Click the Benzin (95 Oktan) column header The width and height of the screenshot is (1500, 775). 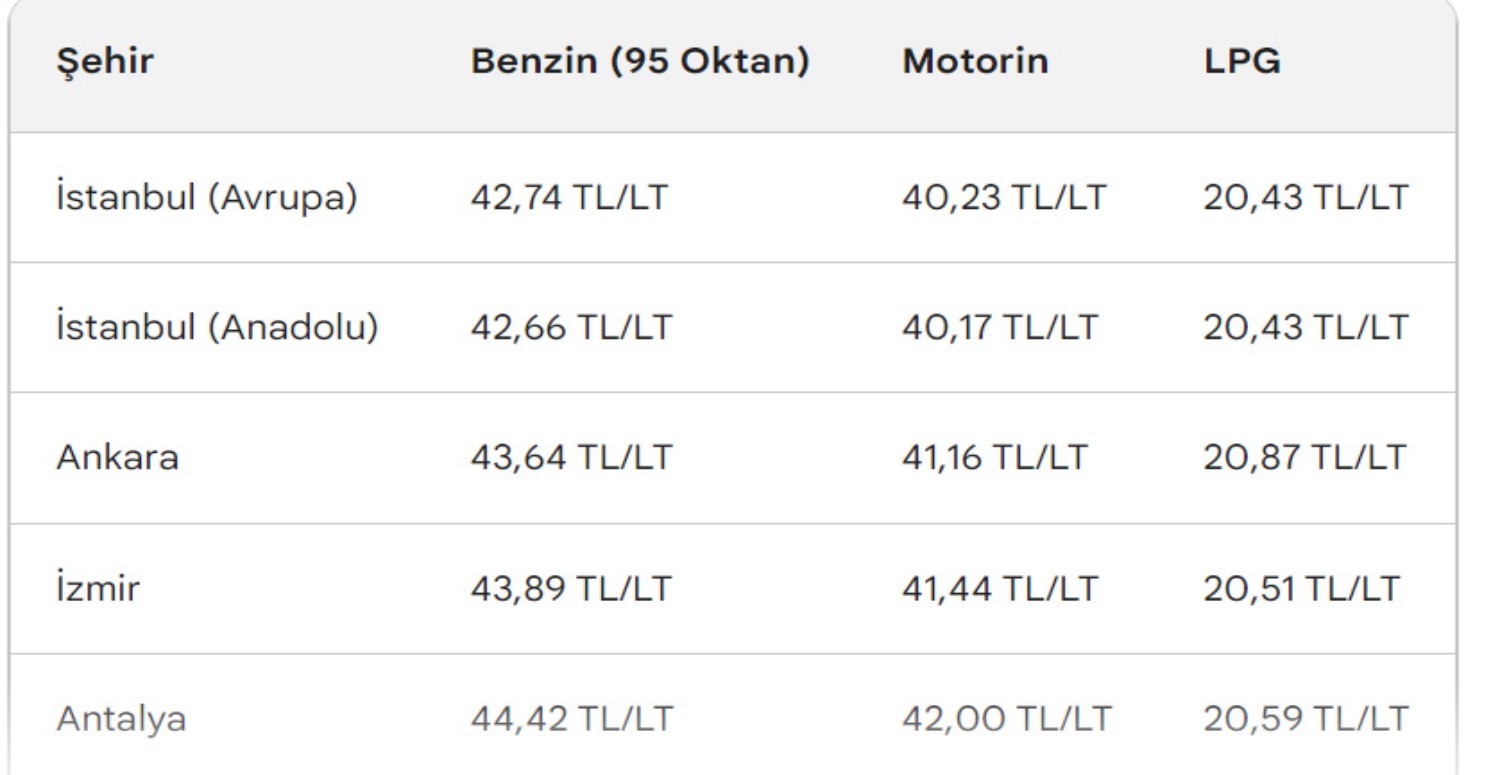coord(640,62)
